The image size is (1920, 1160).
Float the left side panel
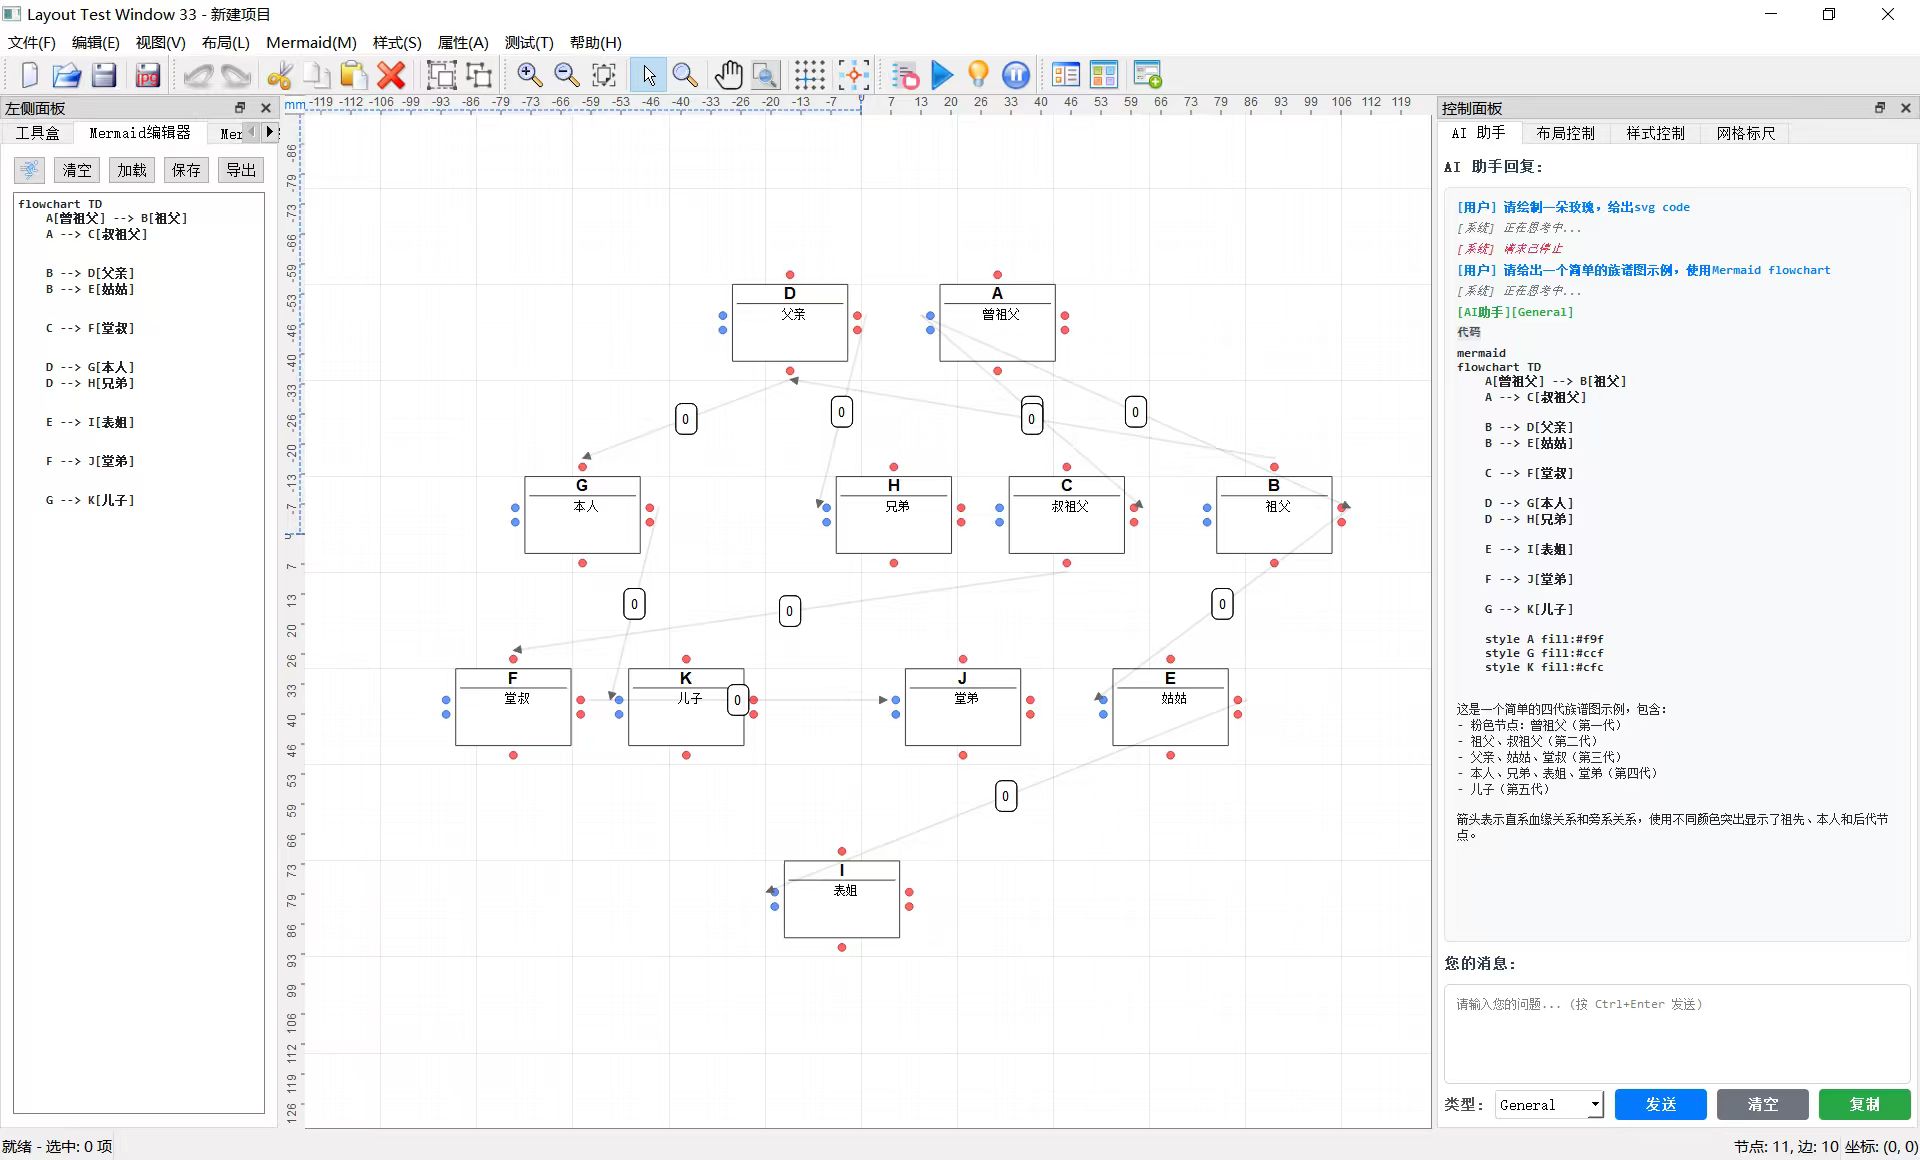[x=240, y=108]
